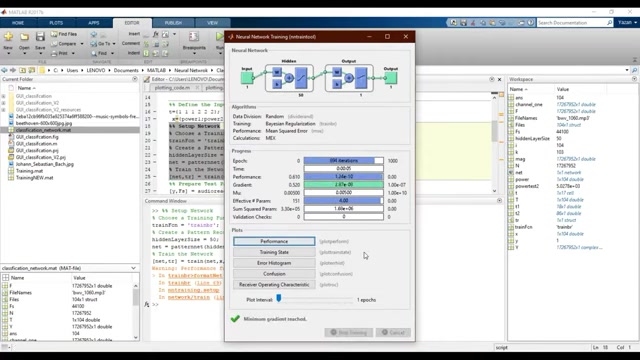This screenshot has height=360, width=640.
Task: Click the Plot Interval slider handle
Action: pyautogui.click(x=279, y=298)
